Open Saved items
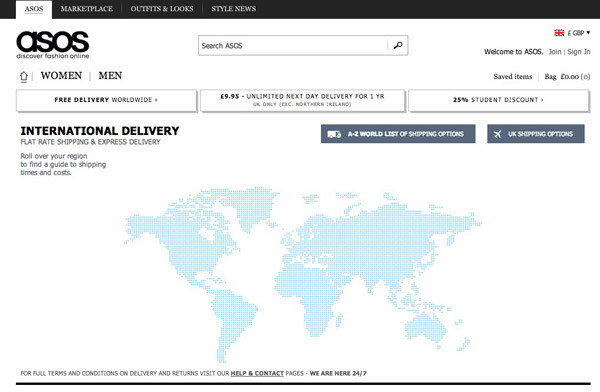This screenshot has width=600, height=392. (513, 77)
